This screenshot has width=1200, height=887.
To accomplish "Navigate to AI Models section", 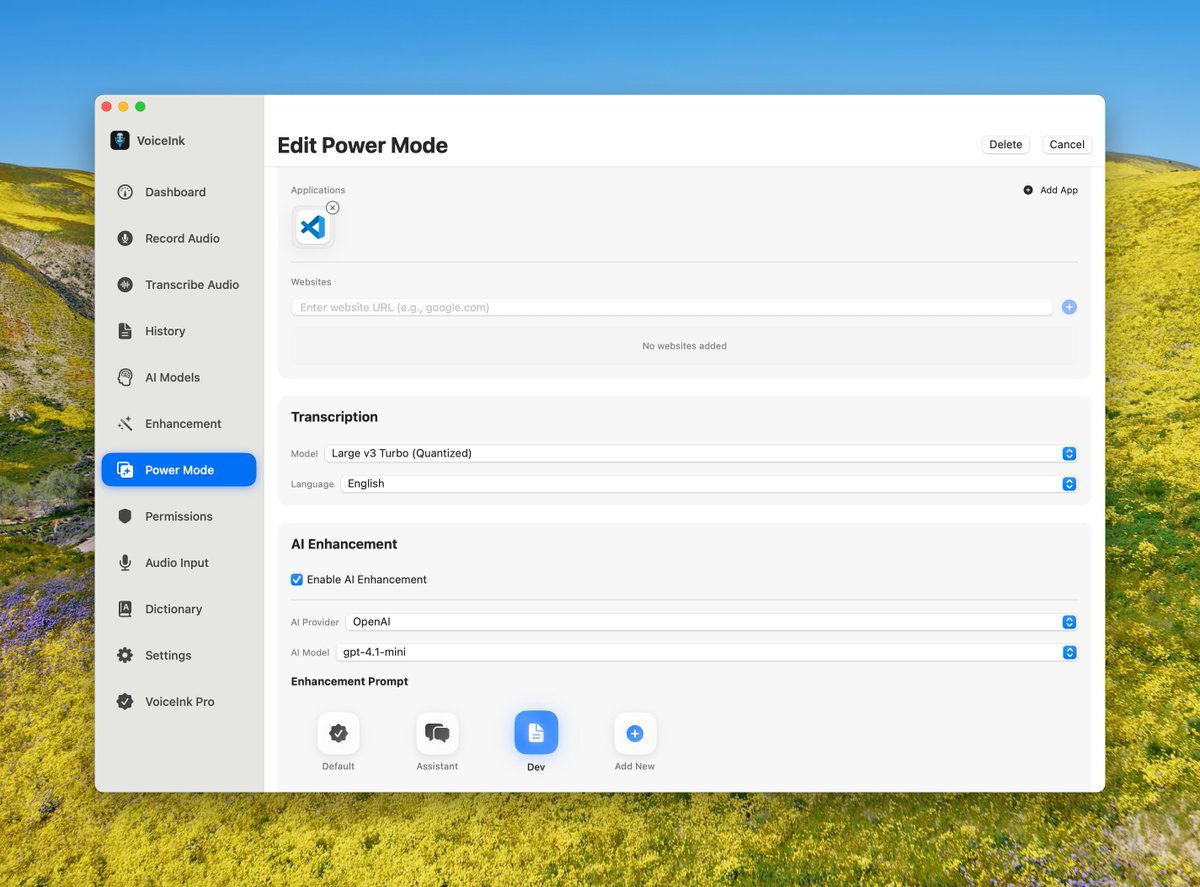I will coord(179,377).
